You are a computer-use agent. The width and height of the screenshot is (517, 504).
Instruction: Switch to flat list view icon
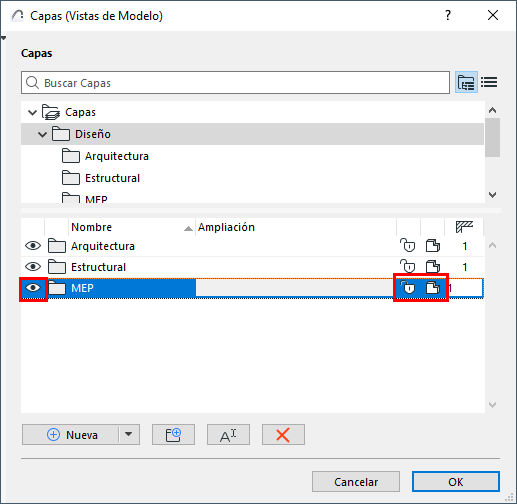coord(489,82)
